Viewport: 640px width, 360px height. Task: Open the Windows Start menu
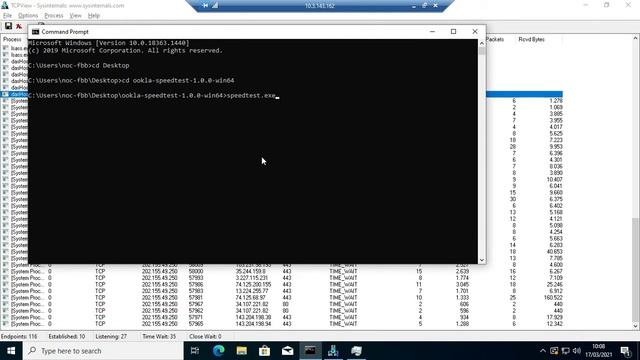pyautogui.click(x=11, y=351)
